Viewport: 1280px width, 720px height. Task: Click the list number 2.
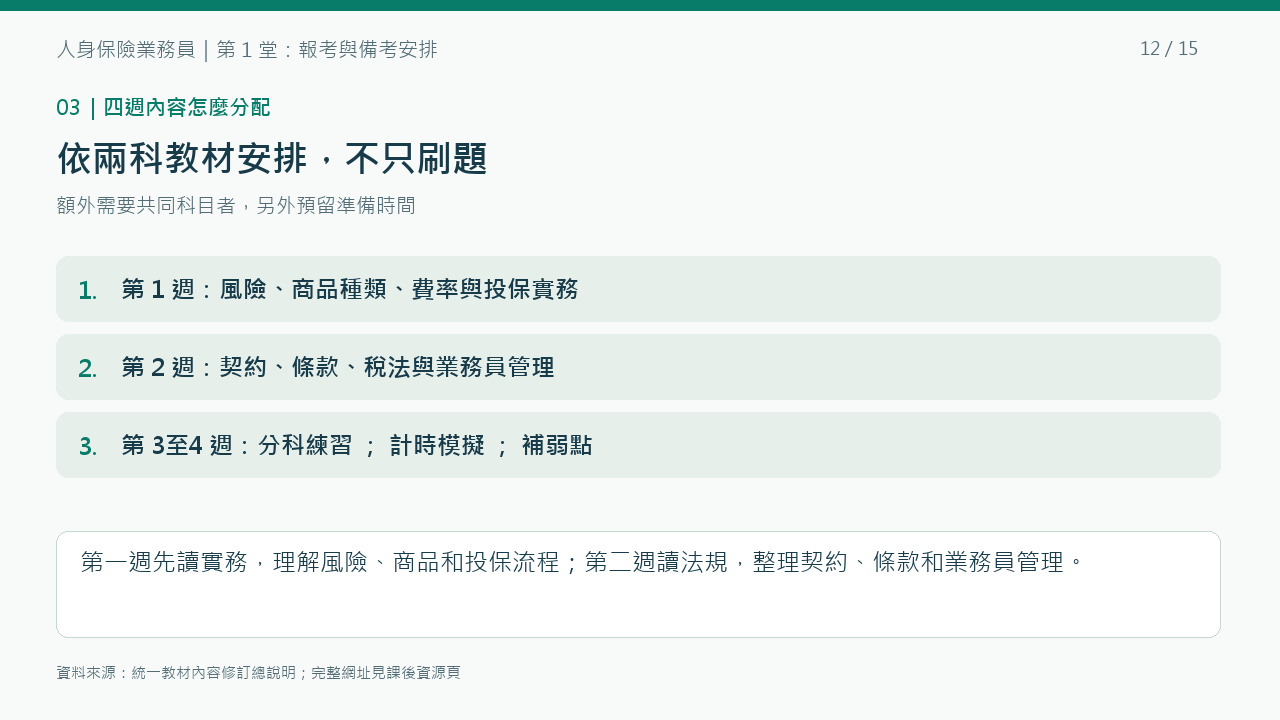pyautogui.click(x=88, y=368)
